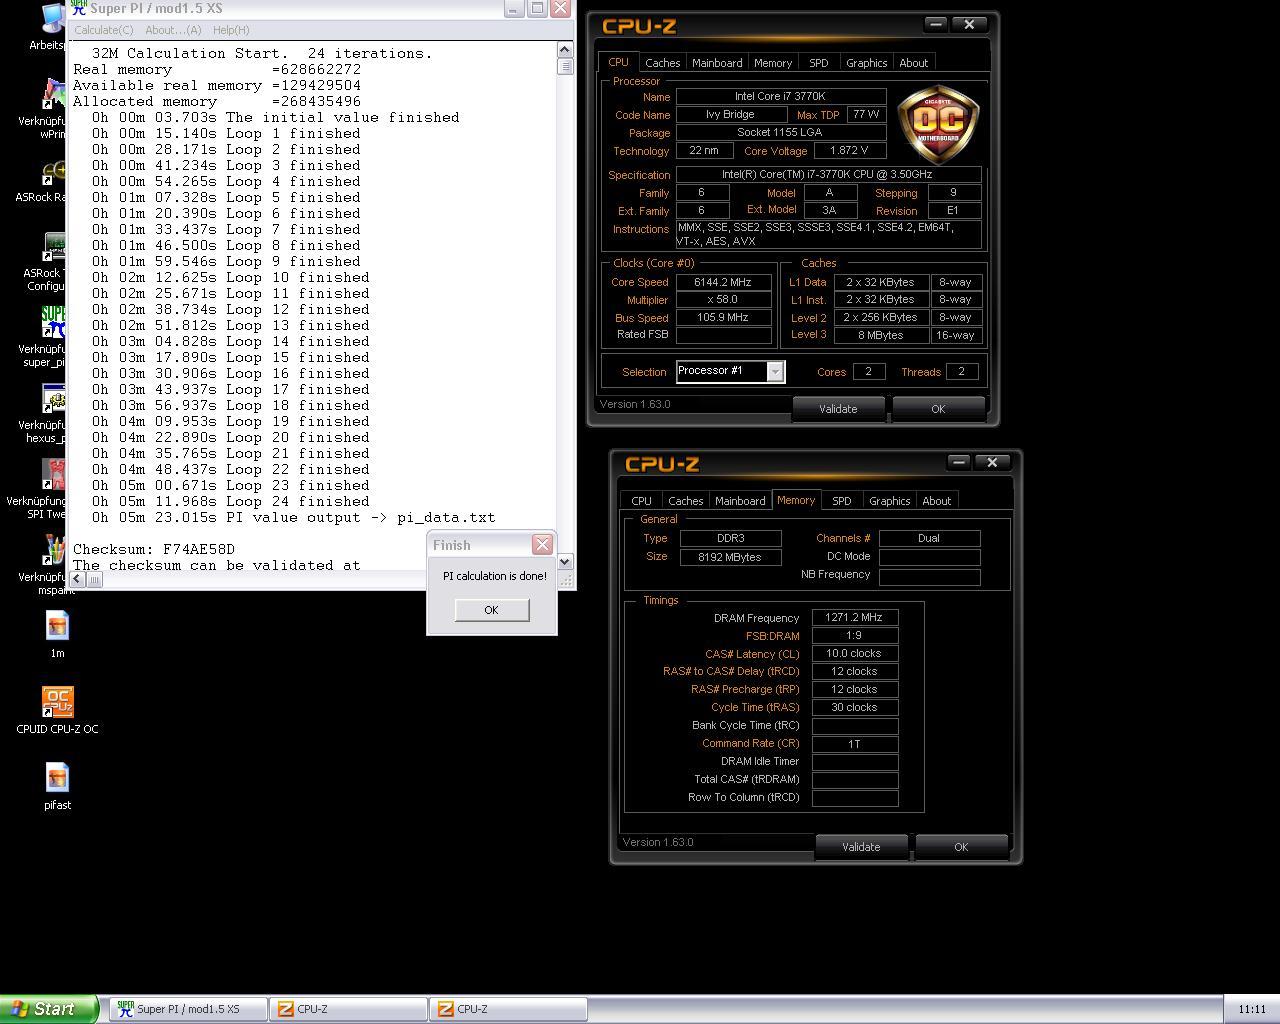
Task: Click Super PI vertical scrollbar down arrow
Action: (x=565, y=562)
